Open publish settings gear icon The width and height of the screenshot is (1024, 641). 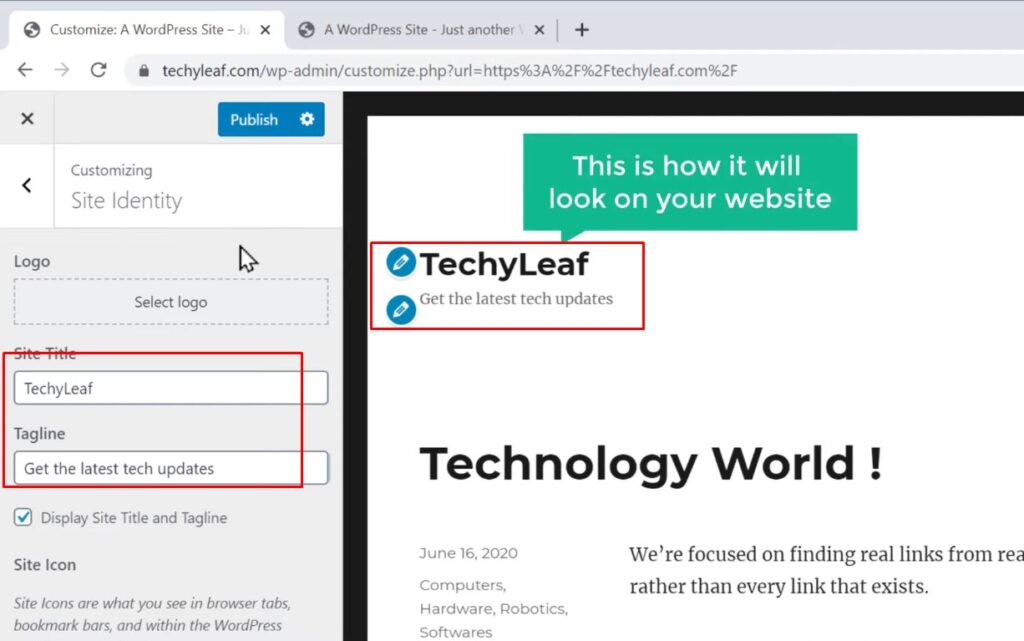click(x=306, y=119)
